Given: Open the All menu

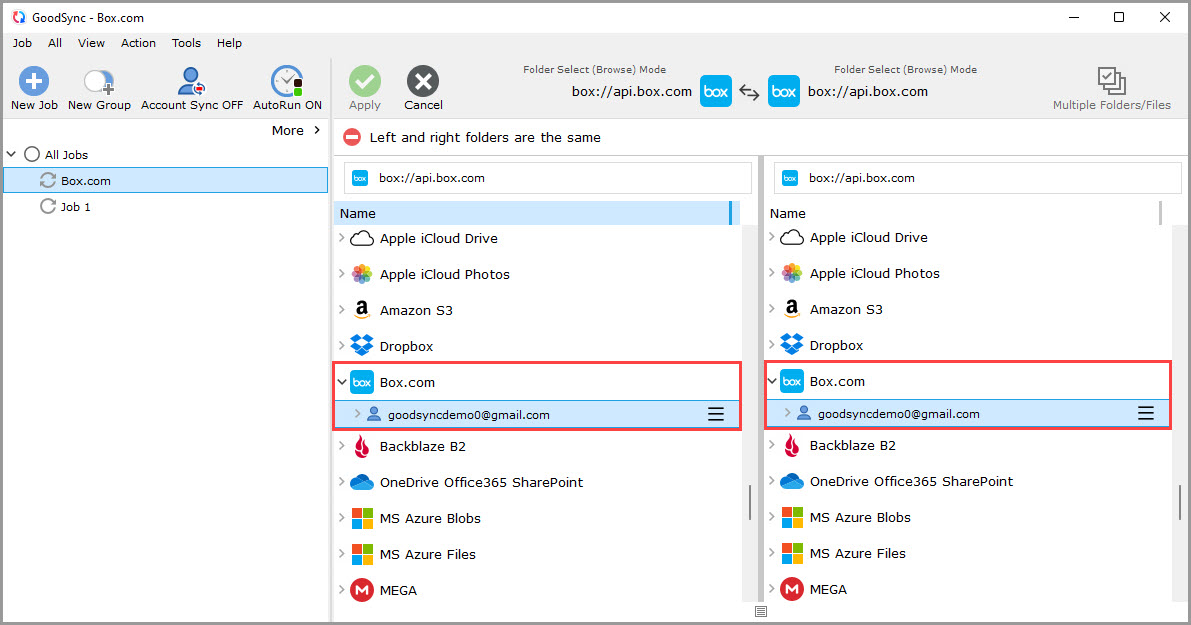Looking at the screenshot, I should pyautogui.click(x=55, y=43).
